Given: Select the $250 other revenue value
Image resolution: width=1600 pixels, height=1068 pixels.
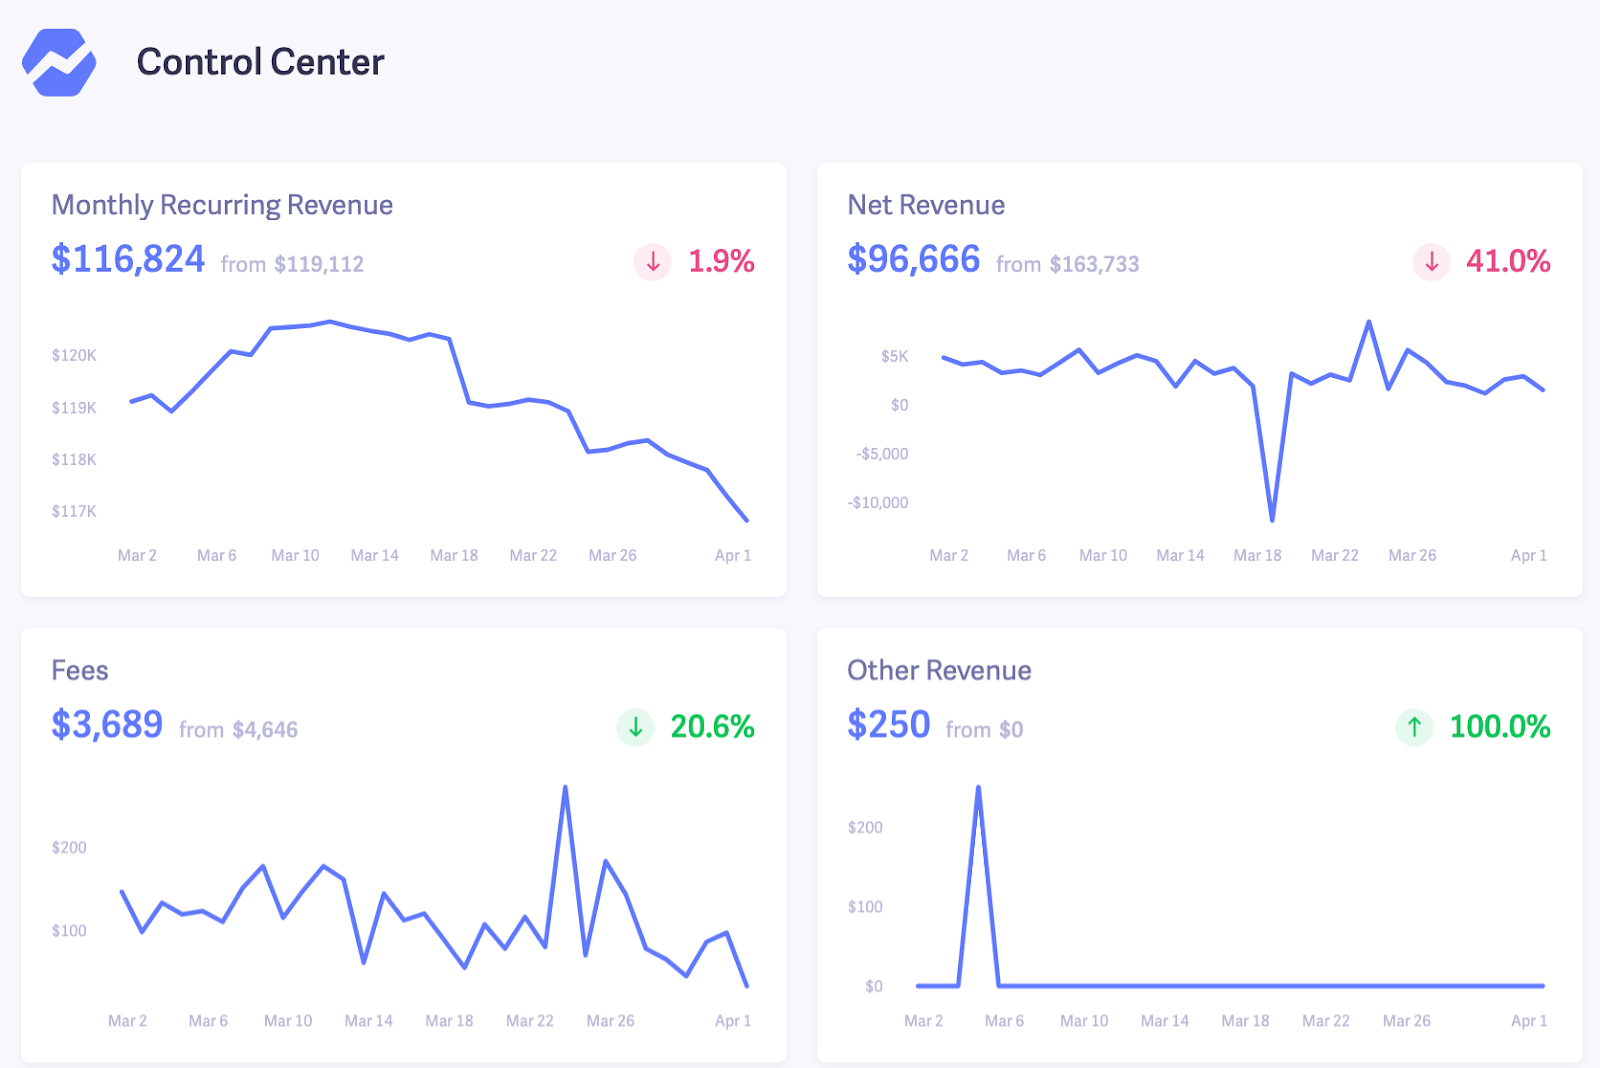Looking at the screenshot, I should point(889,724).
